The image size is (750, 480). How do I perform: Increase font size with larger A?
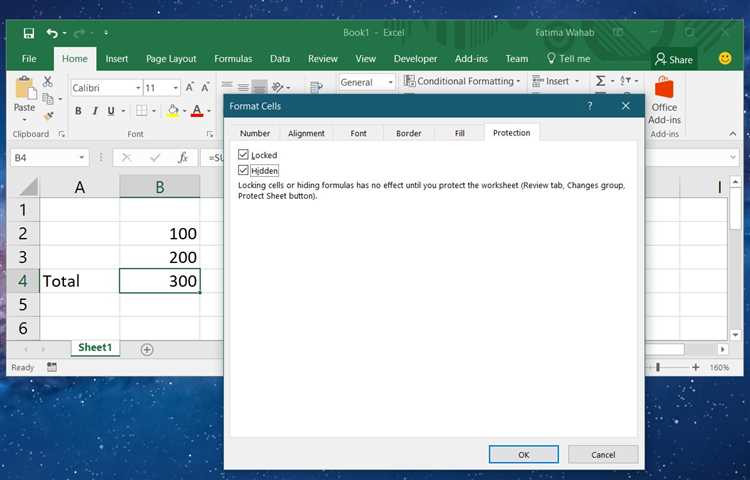coord(189,87)
